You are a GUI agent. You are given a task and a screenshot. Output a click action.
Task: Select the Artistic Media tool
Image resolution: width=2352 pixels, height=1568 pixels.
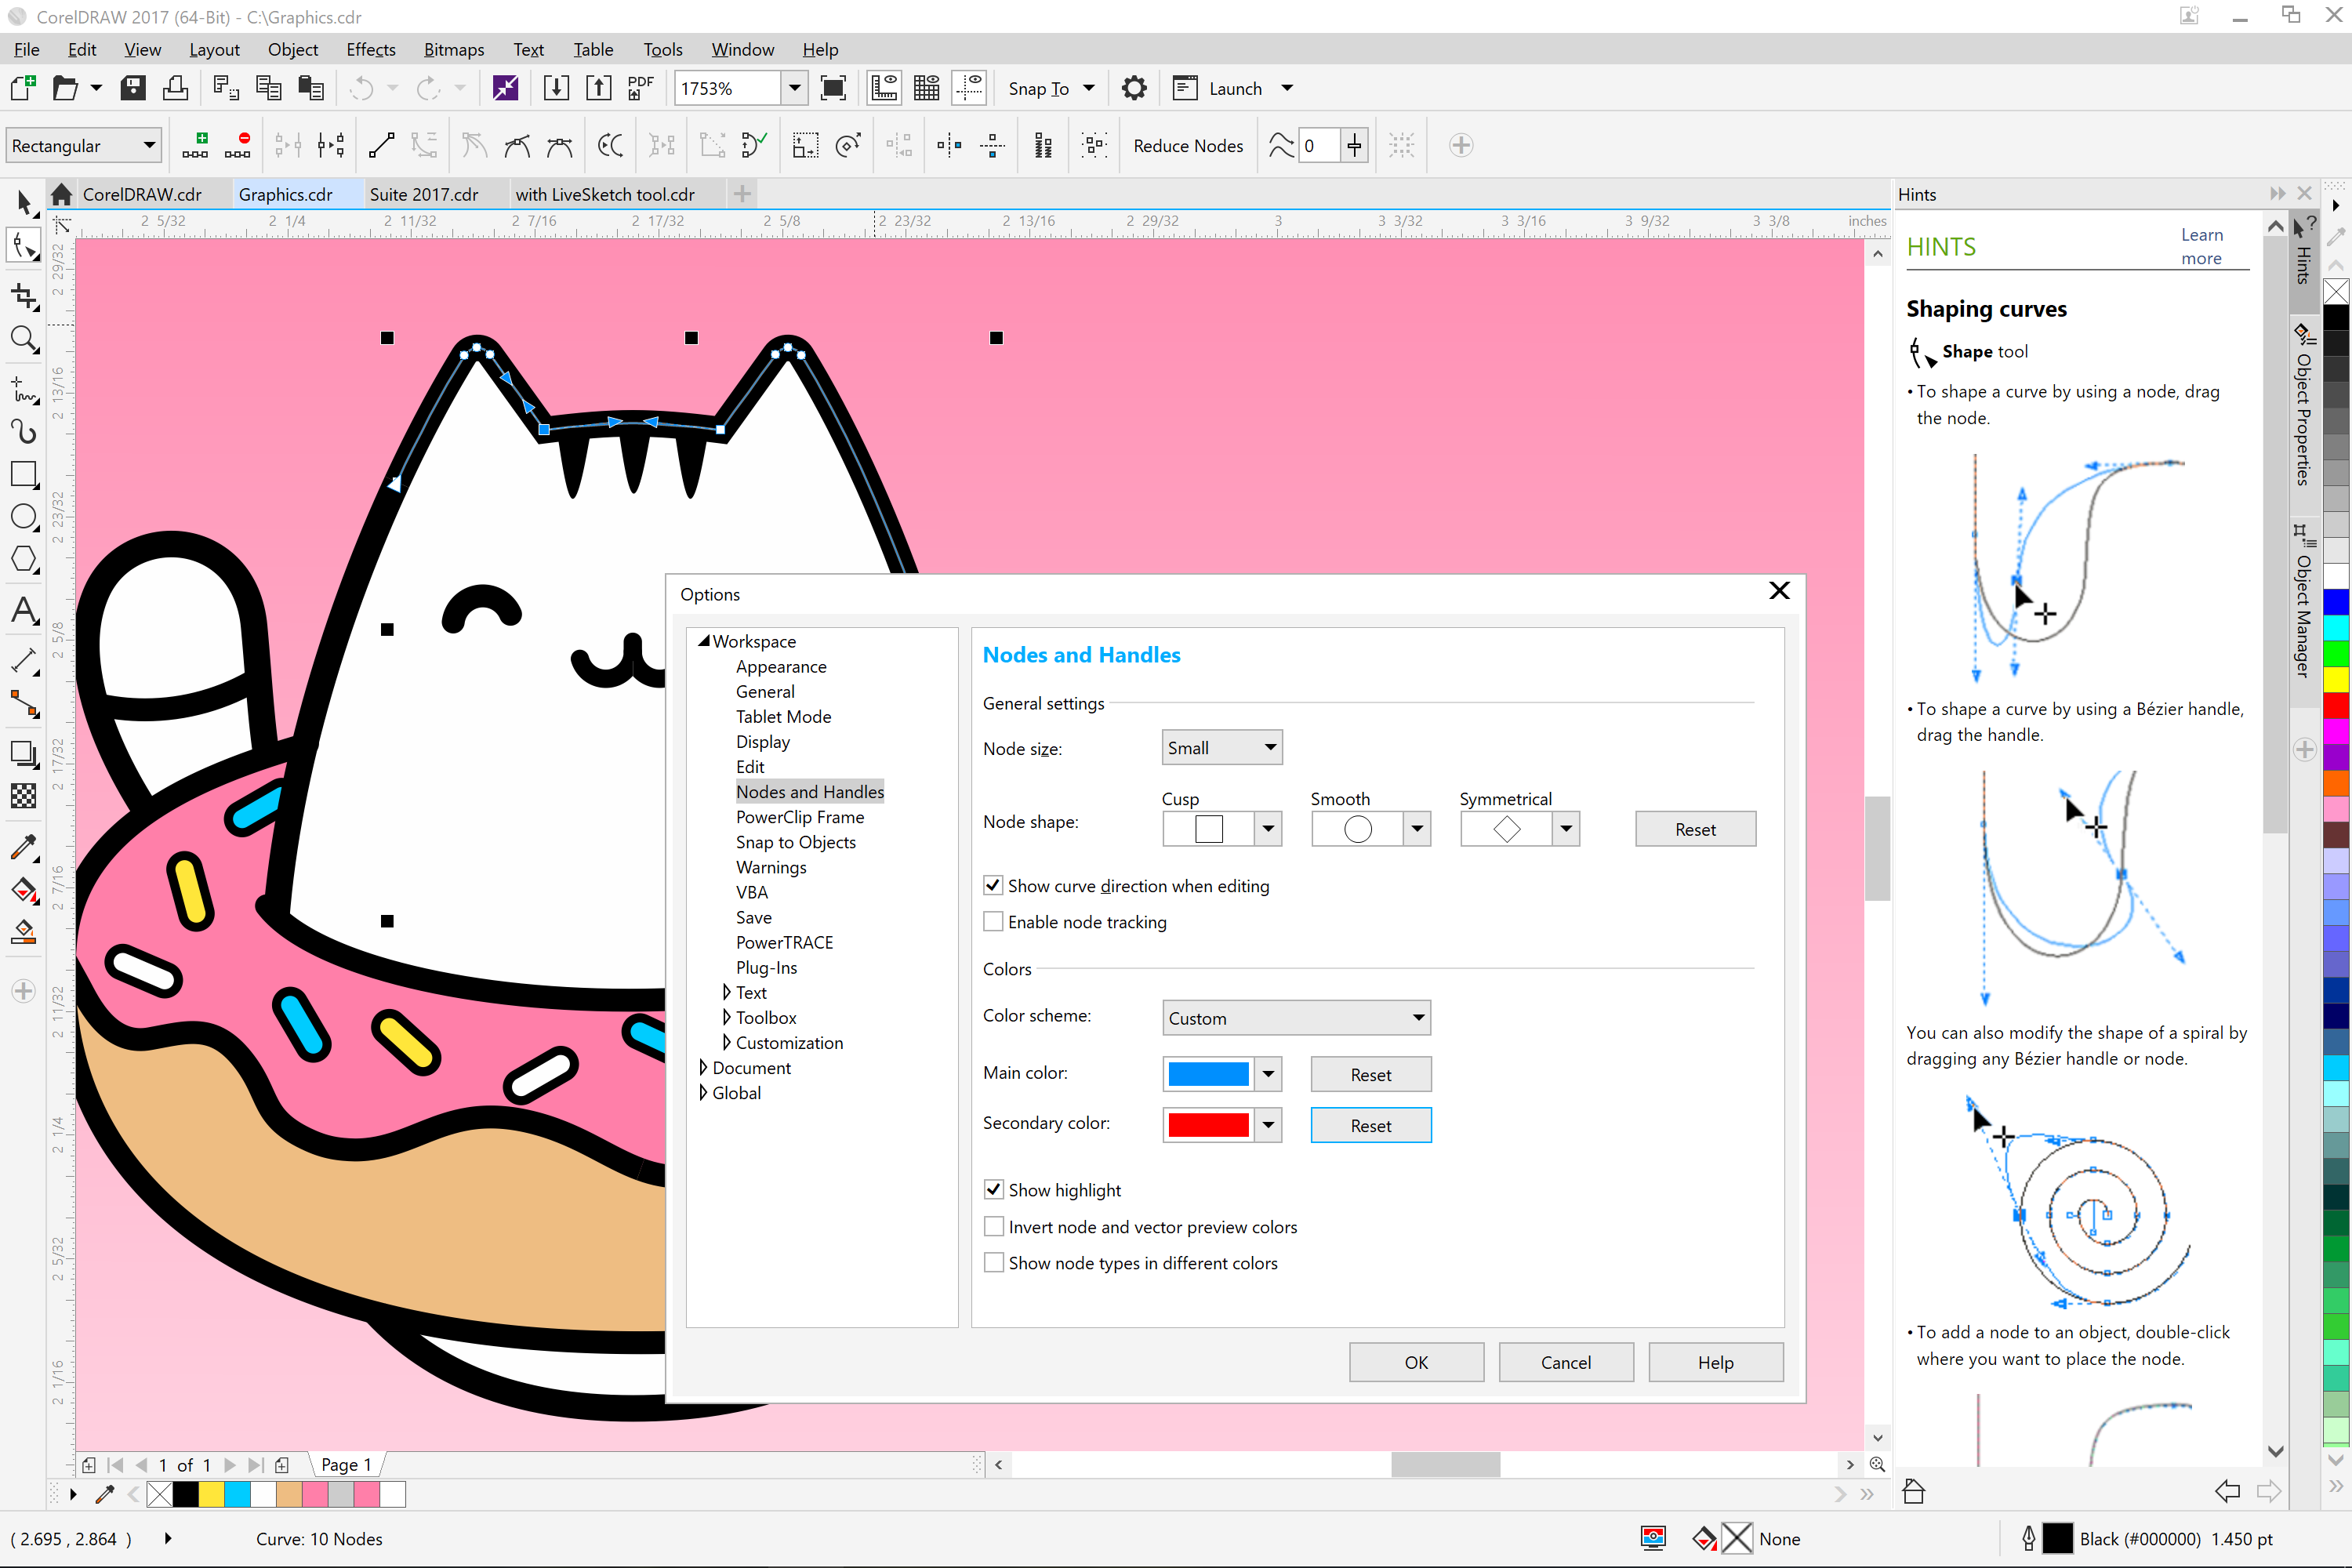click(x=24, y=431)
